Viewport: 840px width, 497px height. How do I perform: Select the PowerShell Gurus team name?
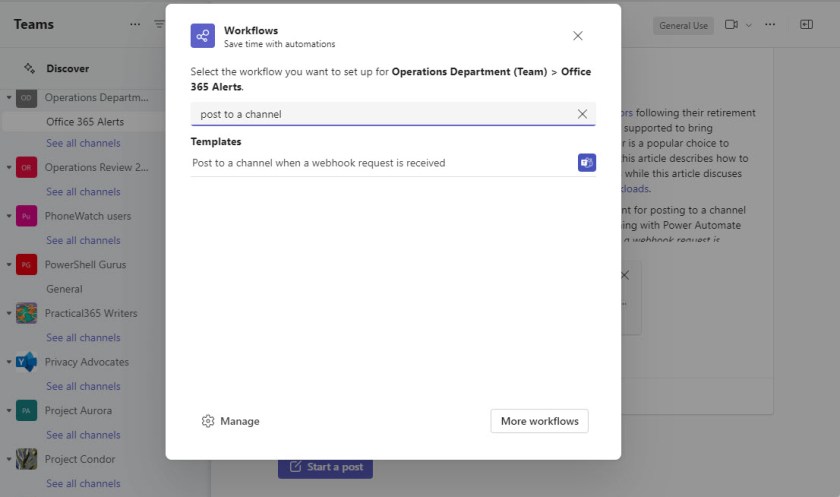coord(85,265)
